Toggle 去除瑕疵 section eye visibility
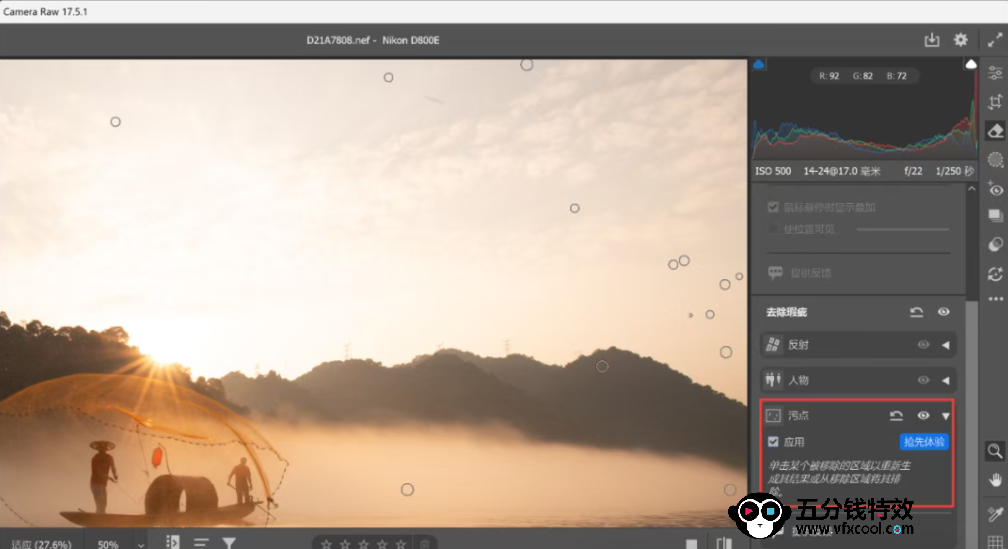The image size is (1008, 549). point(943,312)
